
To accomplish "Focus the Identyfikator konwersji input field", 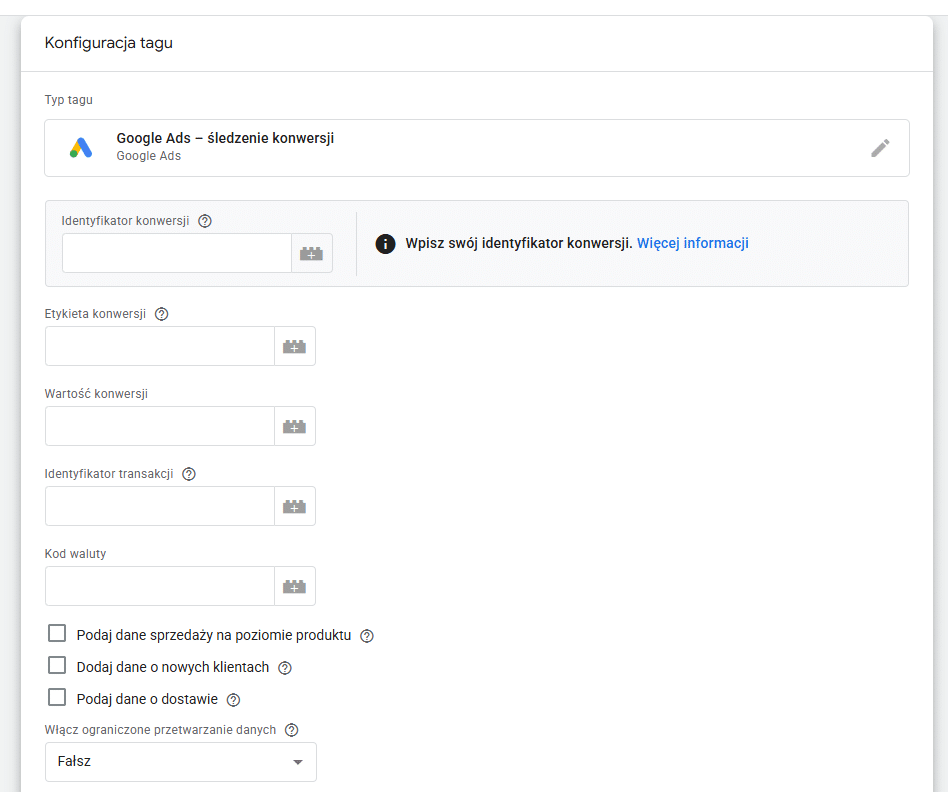I will coord(177,253).
